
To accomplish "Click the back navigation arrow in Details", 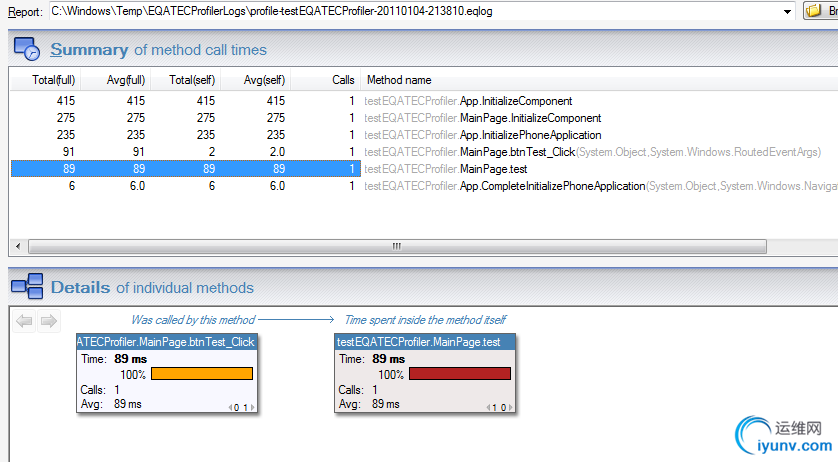I will coord(24,321).
